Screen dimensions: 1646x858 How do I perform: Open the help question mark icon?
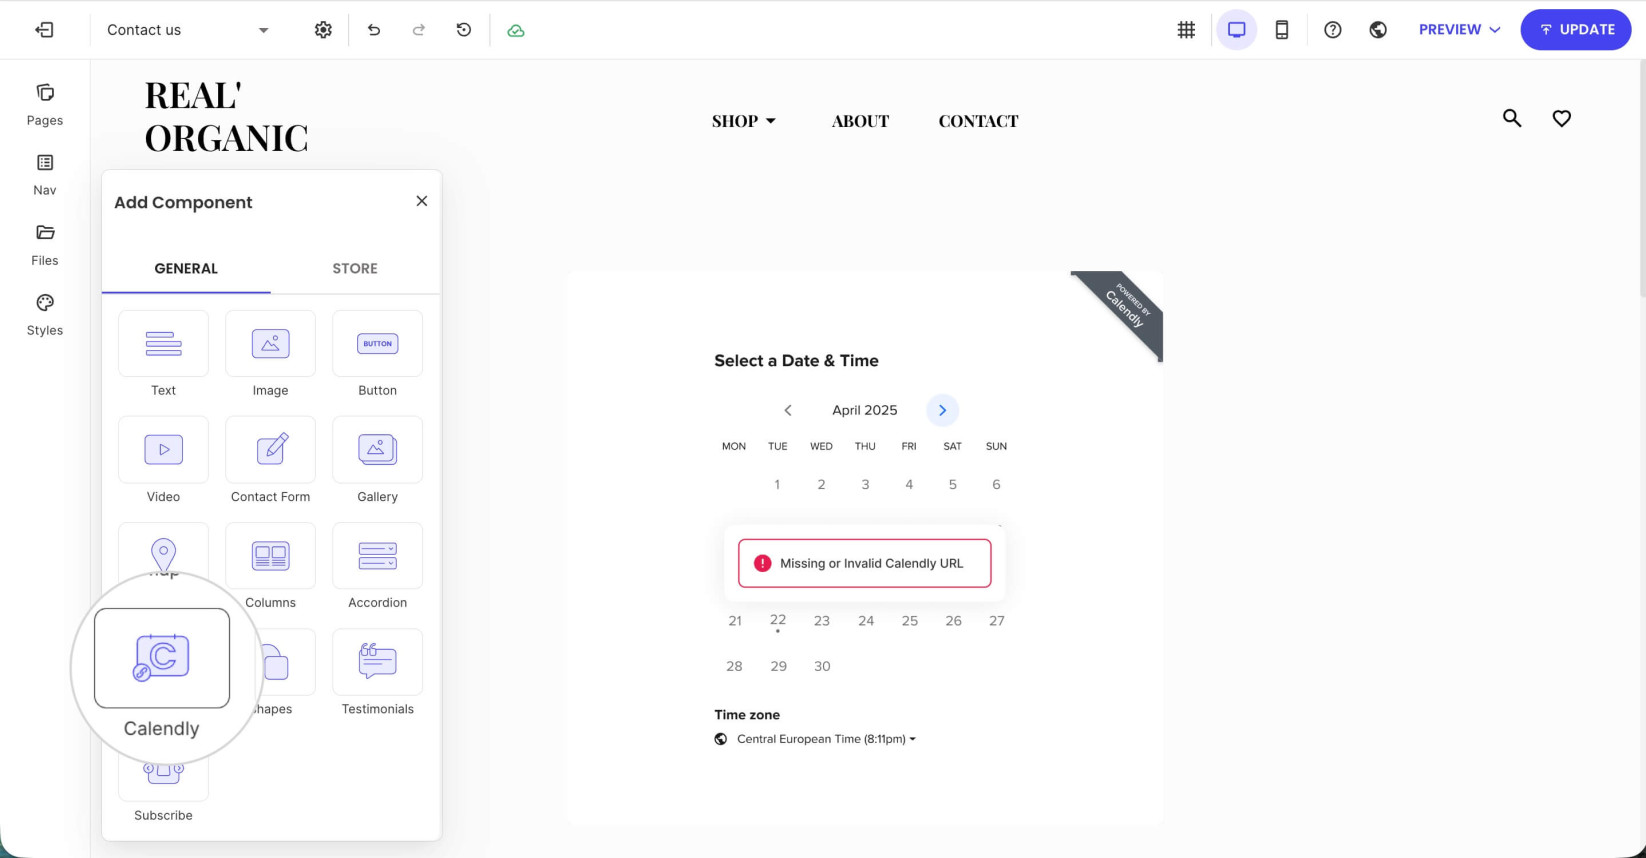[x=1333, y=30]
